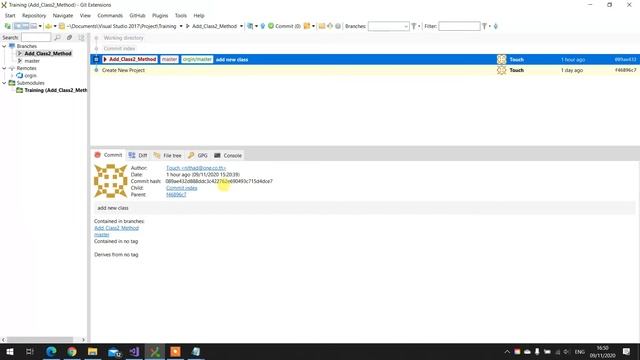640x360 pixels.
Task: Open the Plugins menu
Action: [160, 16]
